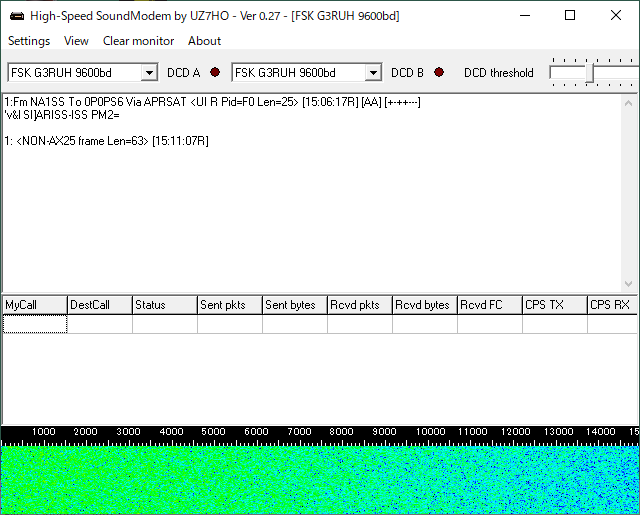Expand channel A modem type dropdown

coord(149,73)
